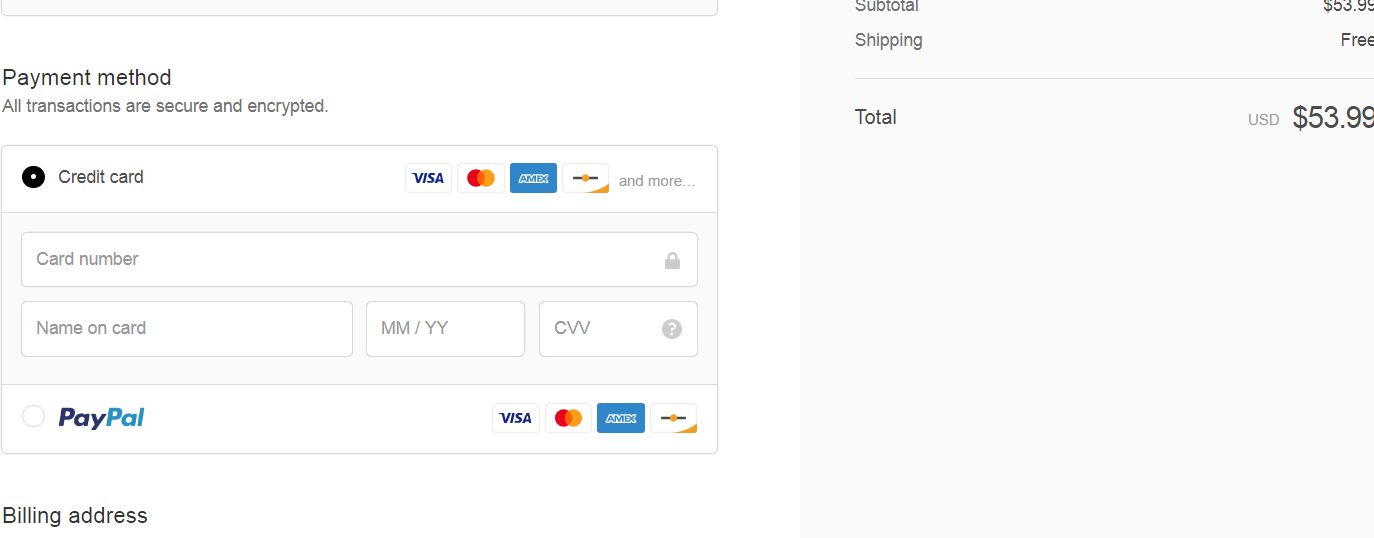Click the Visa icon in Credit card row

(428, 178)
